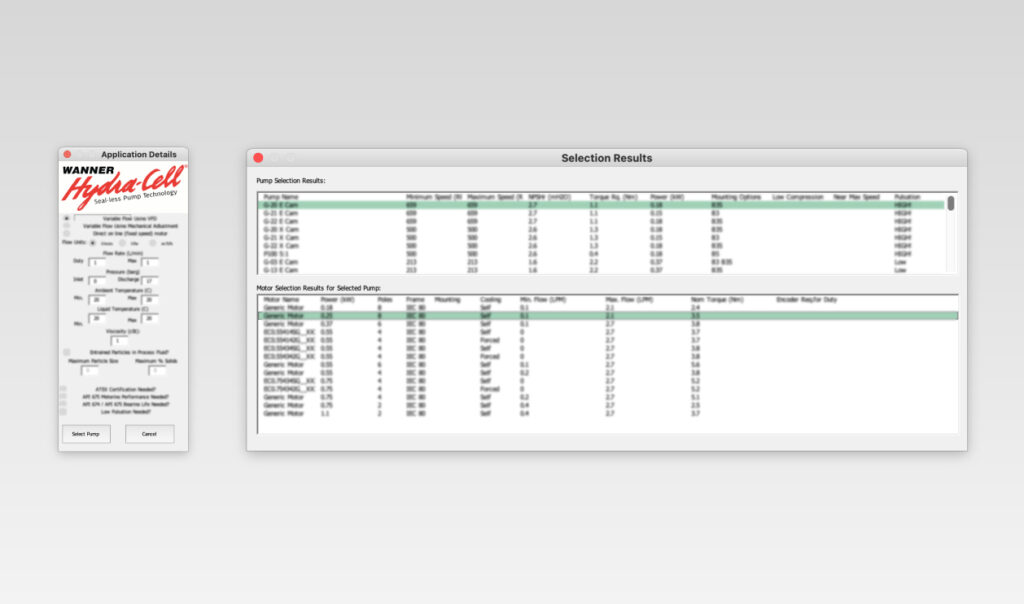1024x604 pixels.
Task: Click the Motor Name column header
Action: (281, 300)
